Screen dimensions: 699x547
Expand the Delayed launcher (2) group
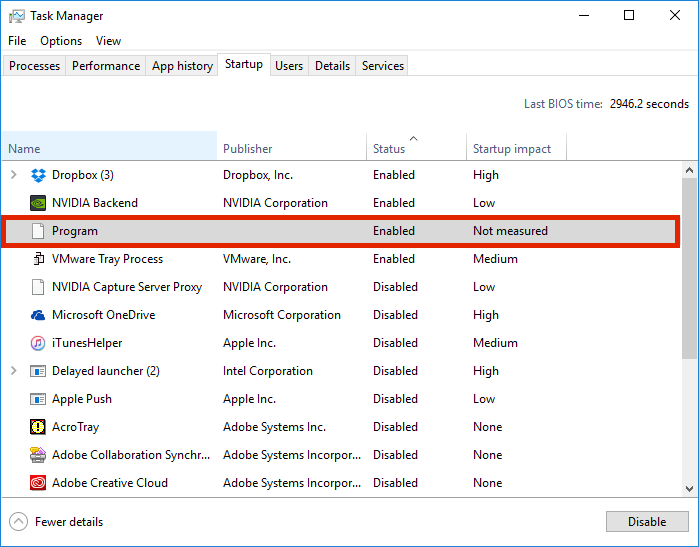(x=14, y=370)
